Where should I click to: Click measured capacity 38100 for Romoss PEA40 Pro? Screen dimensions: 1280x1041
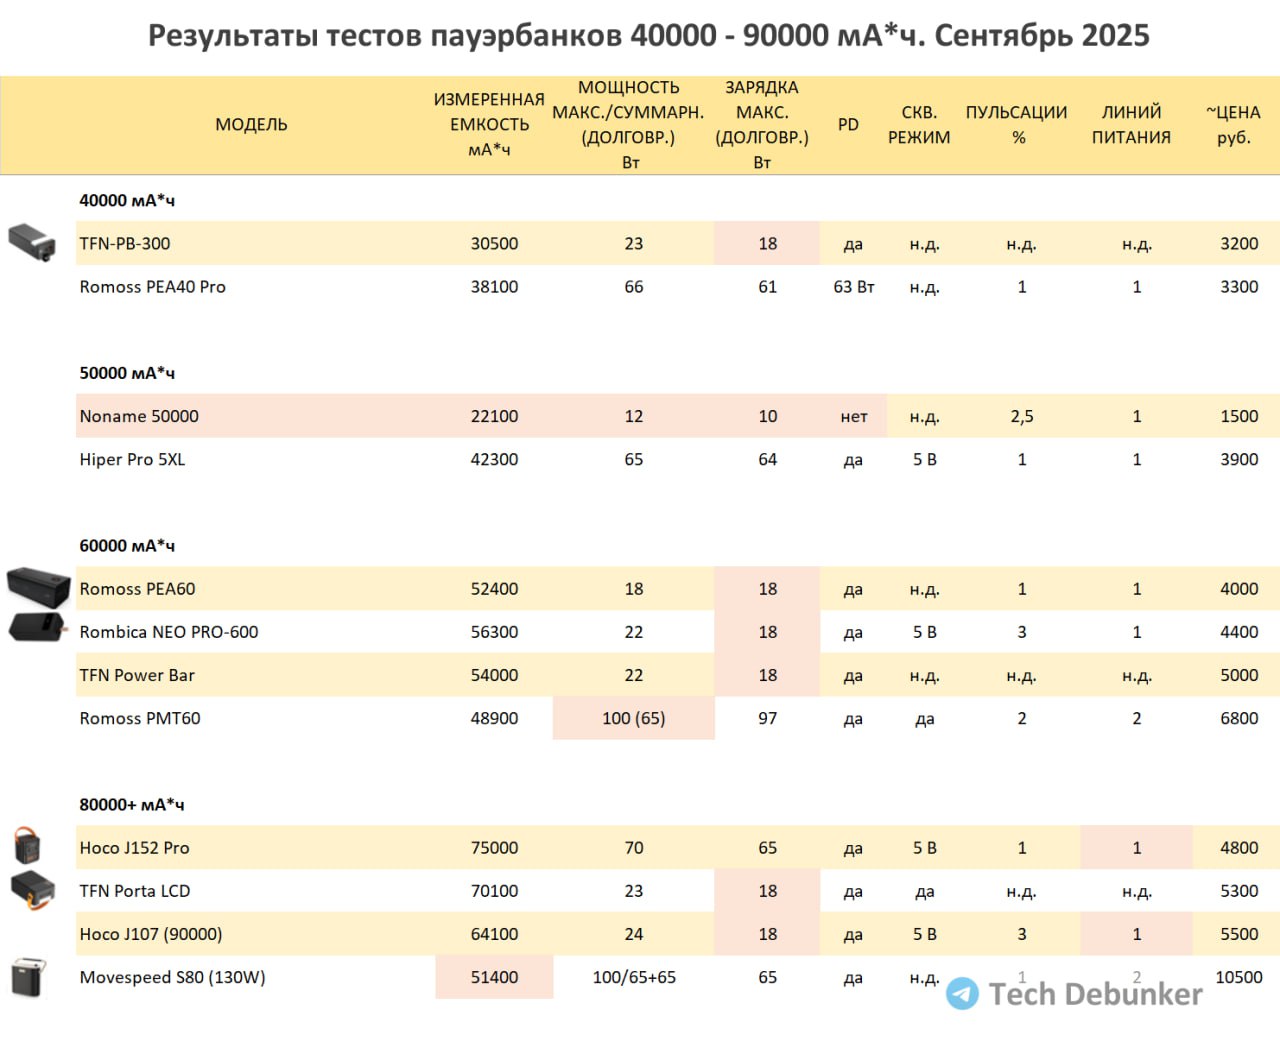pos(495,287)
